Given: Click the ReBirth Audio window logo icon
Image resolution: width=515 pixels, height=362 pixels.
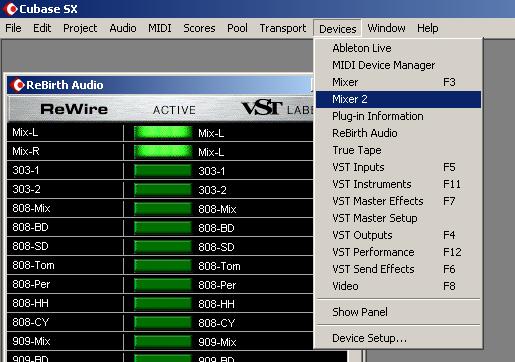Looking at the screenshot, I should coord(18,85).
